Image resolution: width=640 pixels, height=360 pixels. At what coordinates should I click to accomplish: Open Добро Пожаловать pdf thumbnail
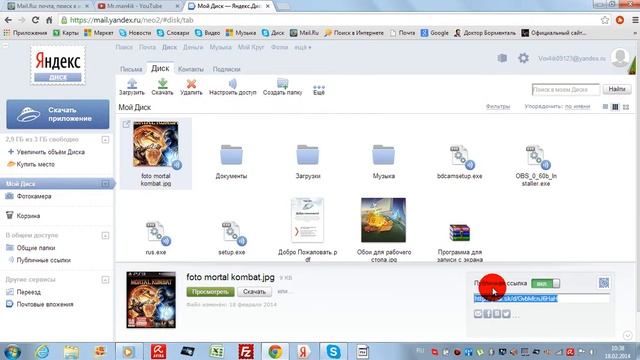(x=307, y=220)
